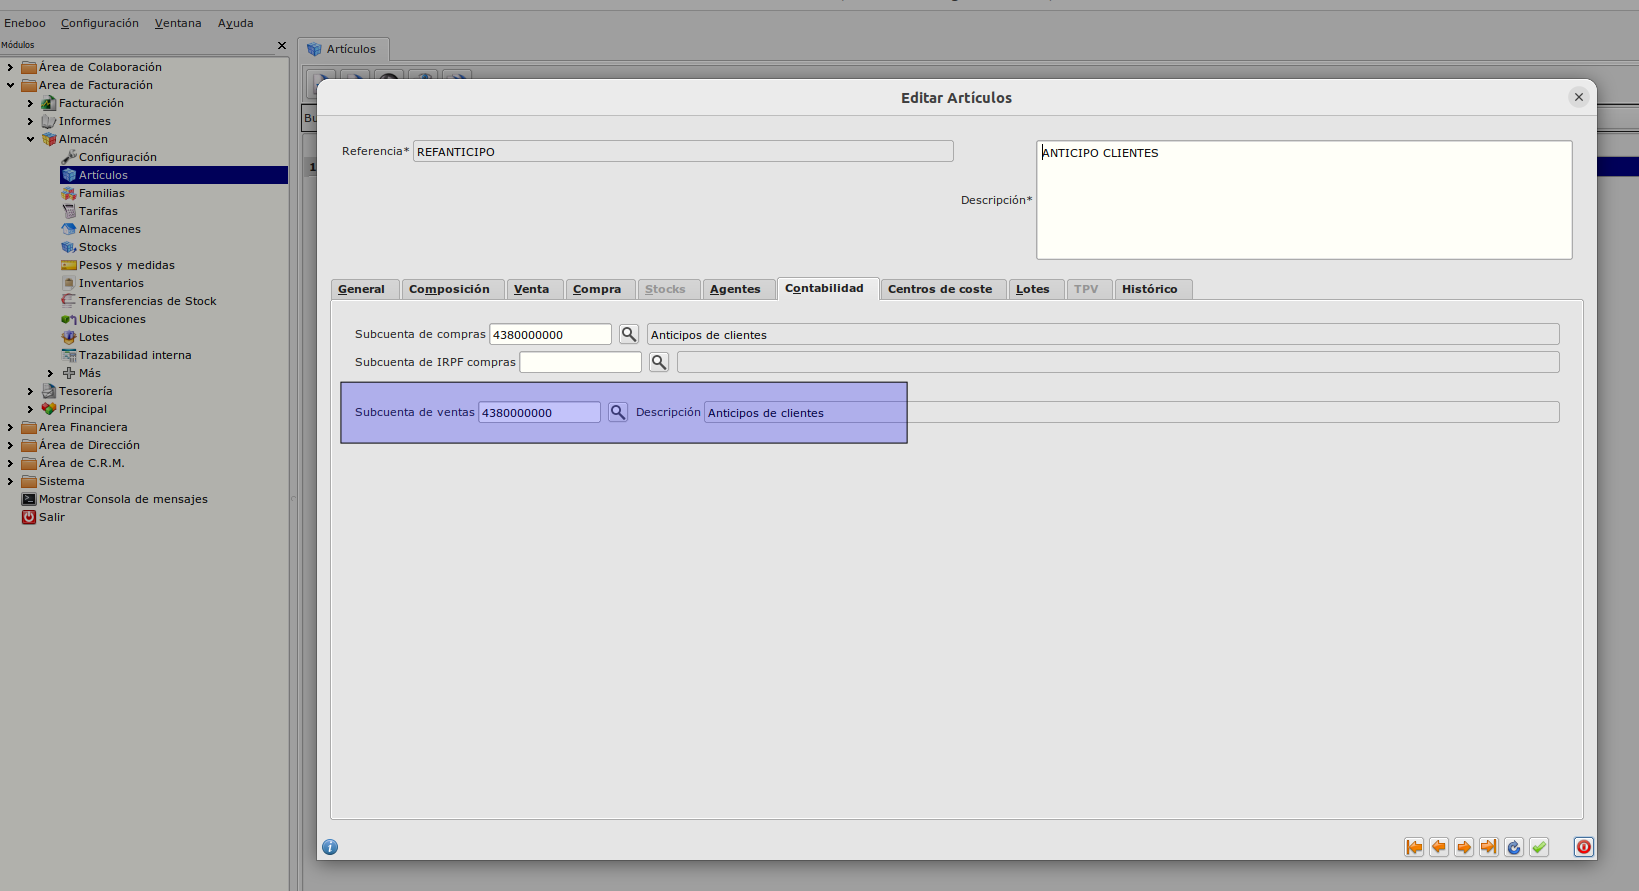Click the Subcuenta de compras code field
The width and height of the screenshot is (1639, 891).
550,334
